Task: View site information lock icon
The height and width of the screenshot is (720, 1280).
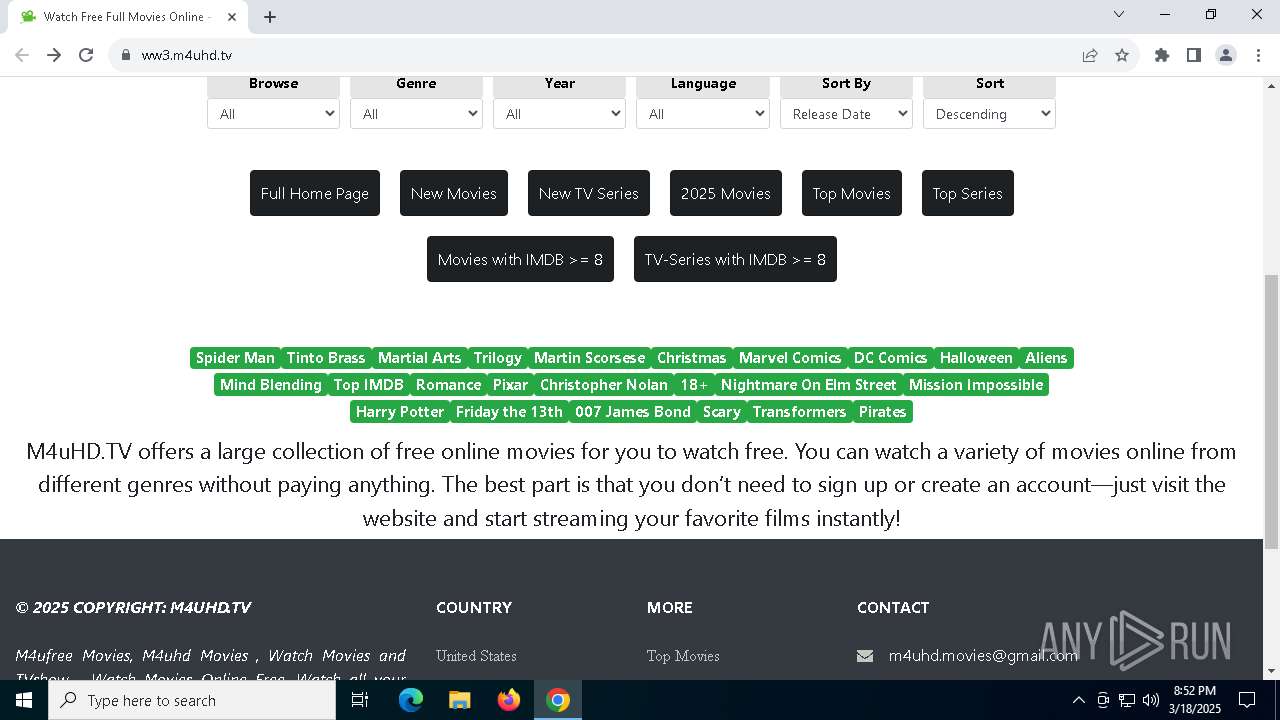Action: (125, 55)
